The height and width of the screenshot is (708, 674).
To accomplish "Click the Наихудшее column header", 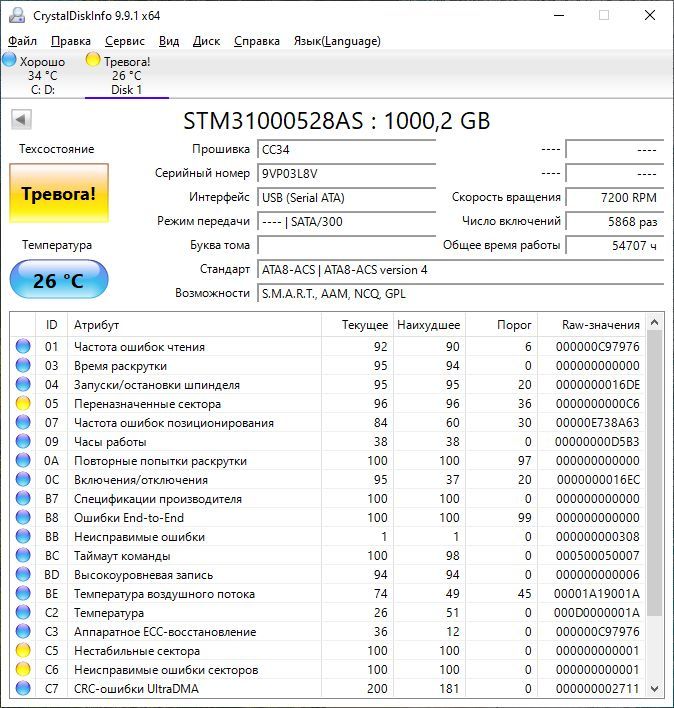I will [x=429, y=325].
